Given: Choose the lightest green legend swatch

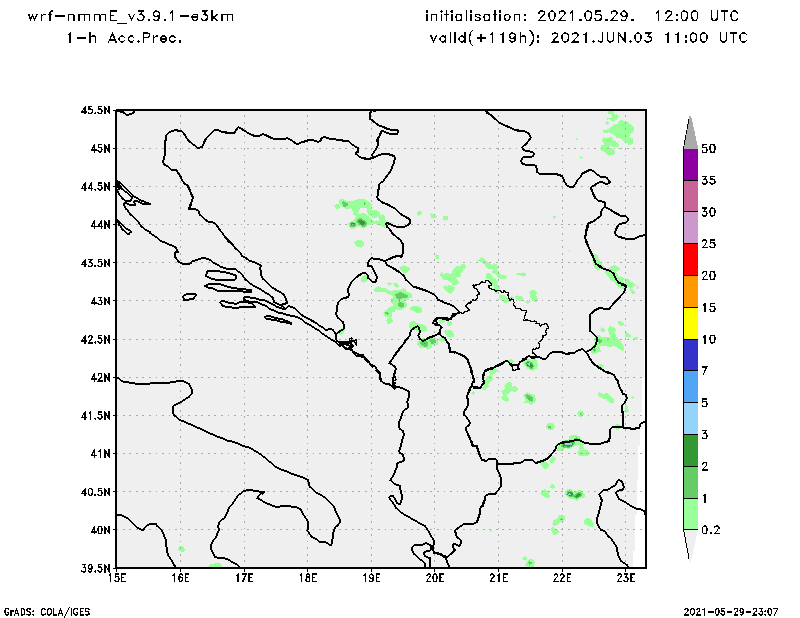Looking at the screenshot, I should click(689, 513).
